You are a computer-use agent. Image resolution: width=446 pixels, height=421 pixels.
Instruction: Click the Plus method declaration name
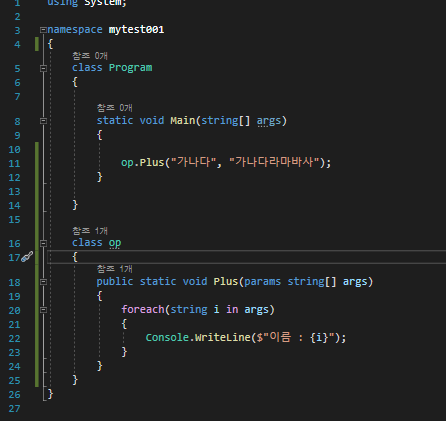(226, 282)
